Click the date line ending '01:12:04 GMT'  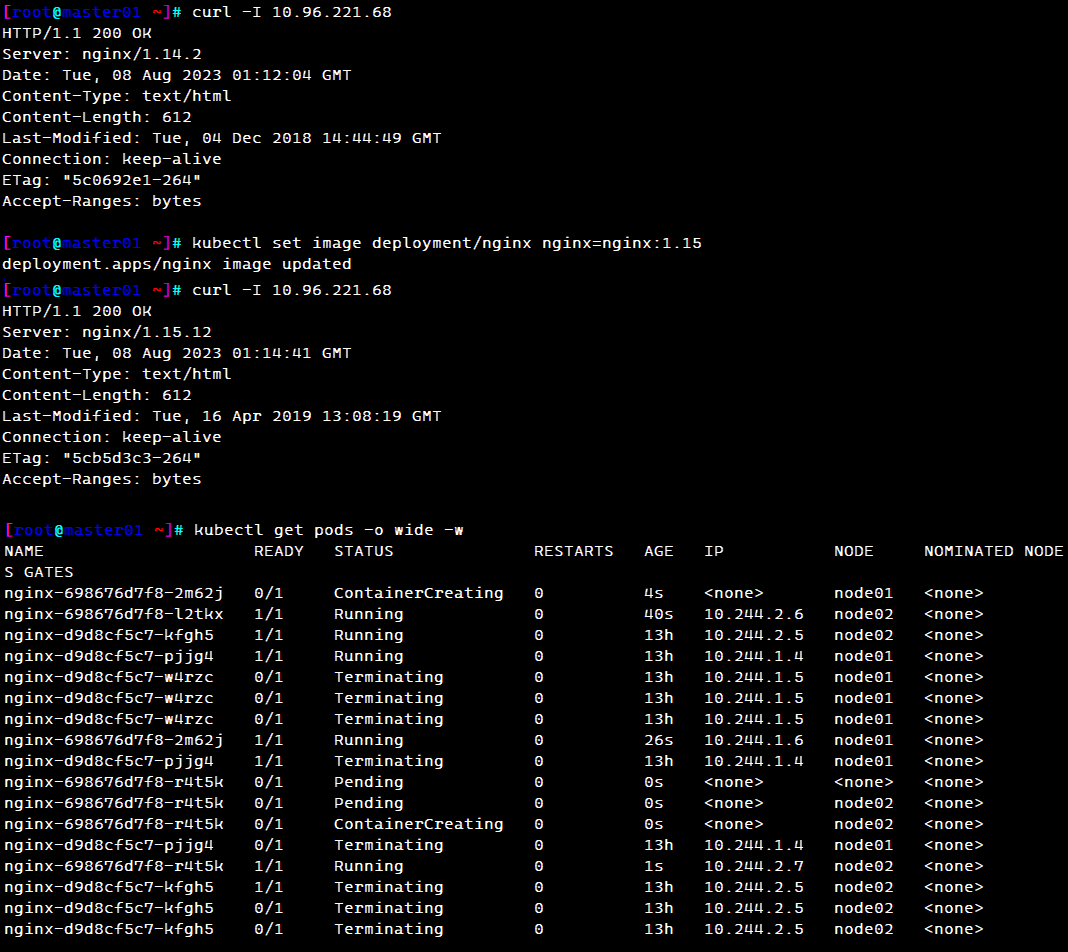coord(177,76)
